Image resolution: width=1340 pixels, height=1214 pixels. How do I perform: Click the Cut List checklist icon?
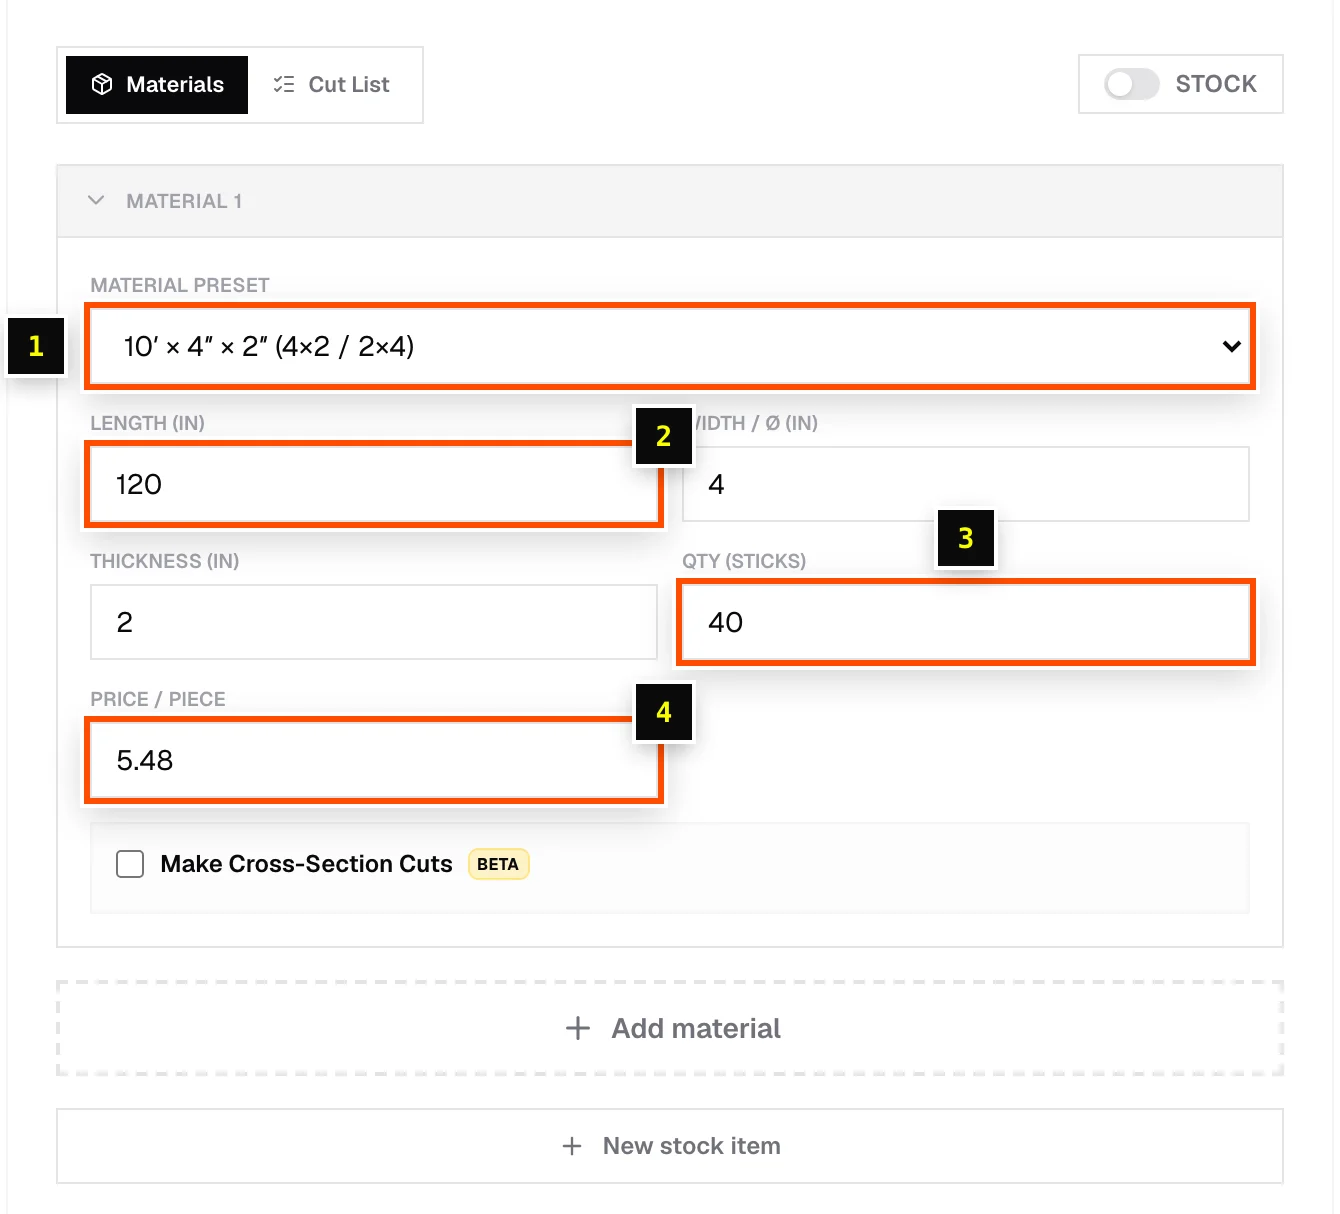click(x=284, y=84)
